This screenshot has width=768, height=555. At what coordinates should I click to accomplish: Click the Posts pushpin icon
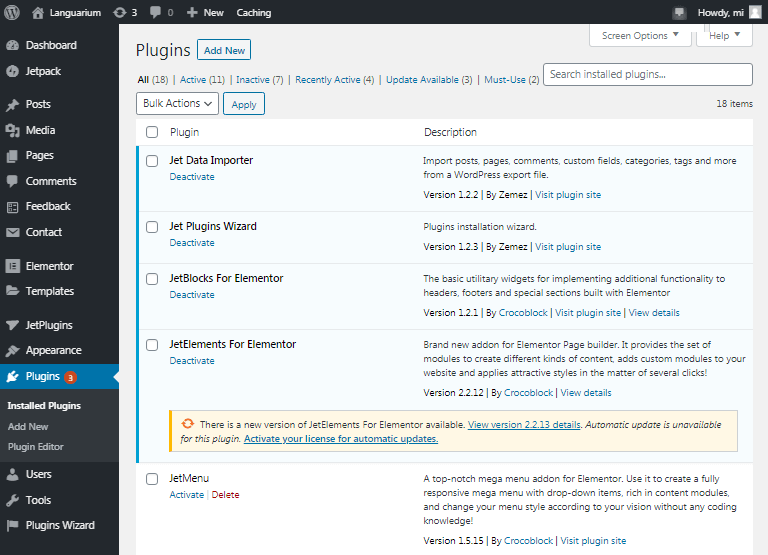point(13,104)
